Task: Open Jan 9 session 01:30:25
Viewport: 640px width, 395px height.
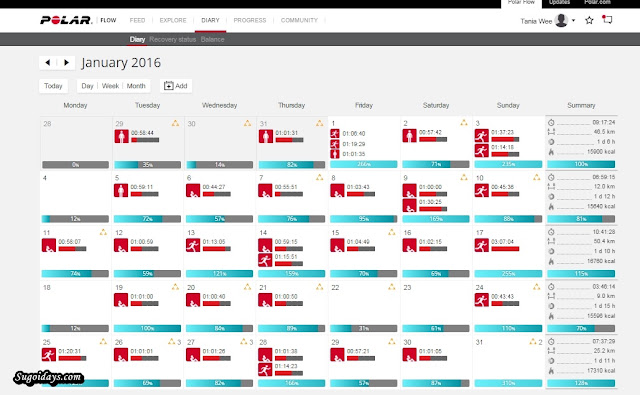Action: 409,205
